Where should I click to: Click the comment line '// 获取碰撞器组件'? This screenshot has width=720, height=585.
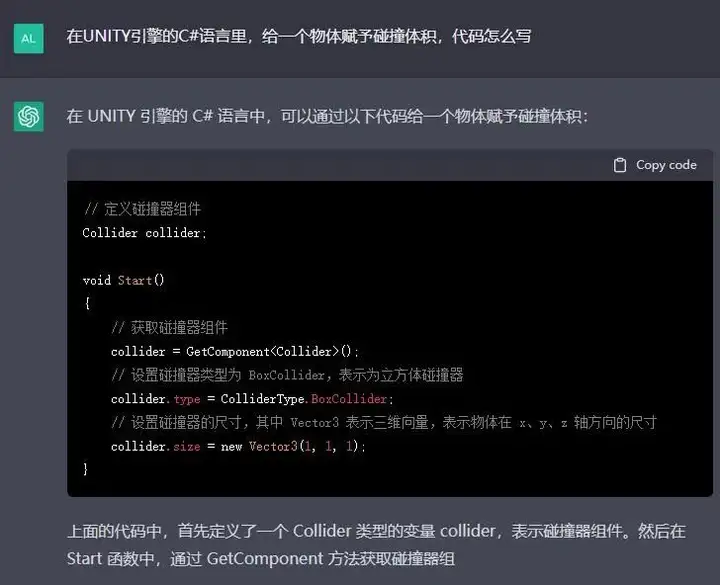coord(169,327)
